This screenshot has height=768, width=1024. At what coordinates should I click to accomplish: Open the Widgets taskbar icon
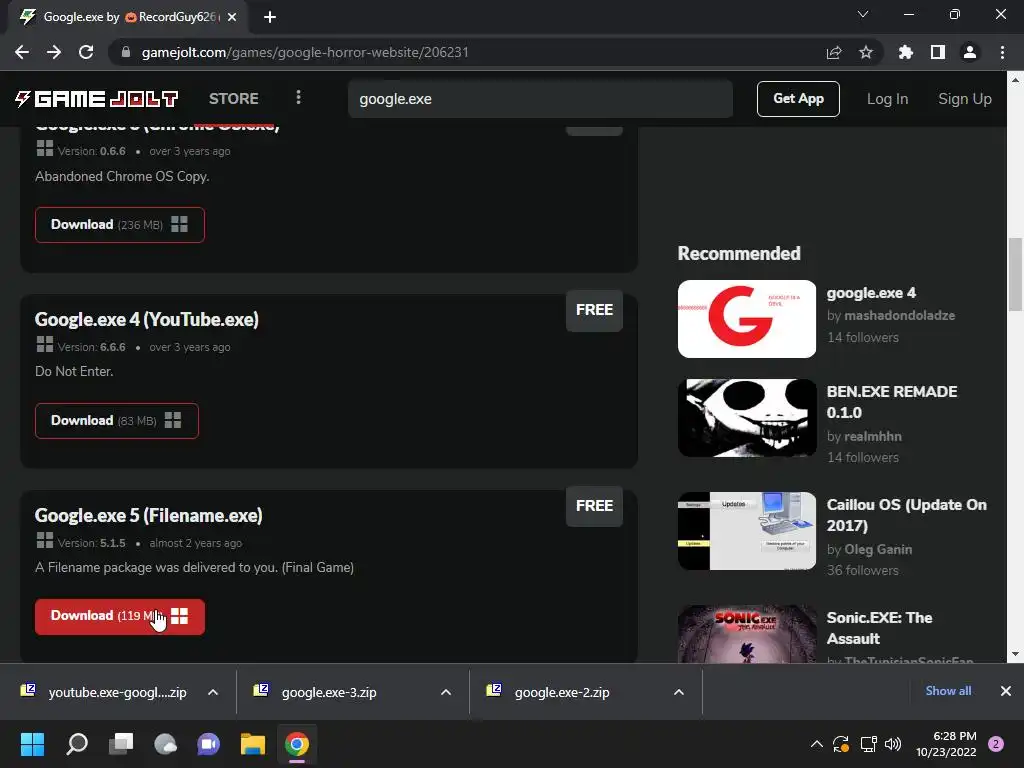pyautogui.click(x=165, y=744)
